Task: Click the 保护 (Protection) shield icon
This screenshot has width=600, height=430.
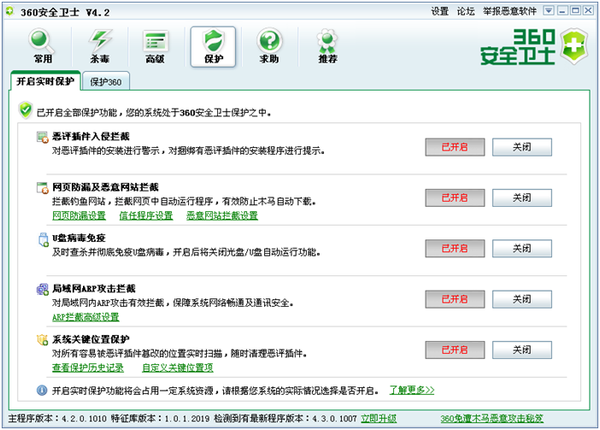Action: (x=213, y=46)
